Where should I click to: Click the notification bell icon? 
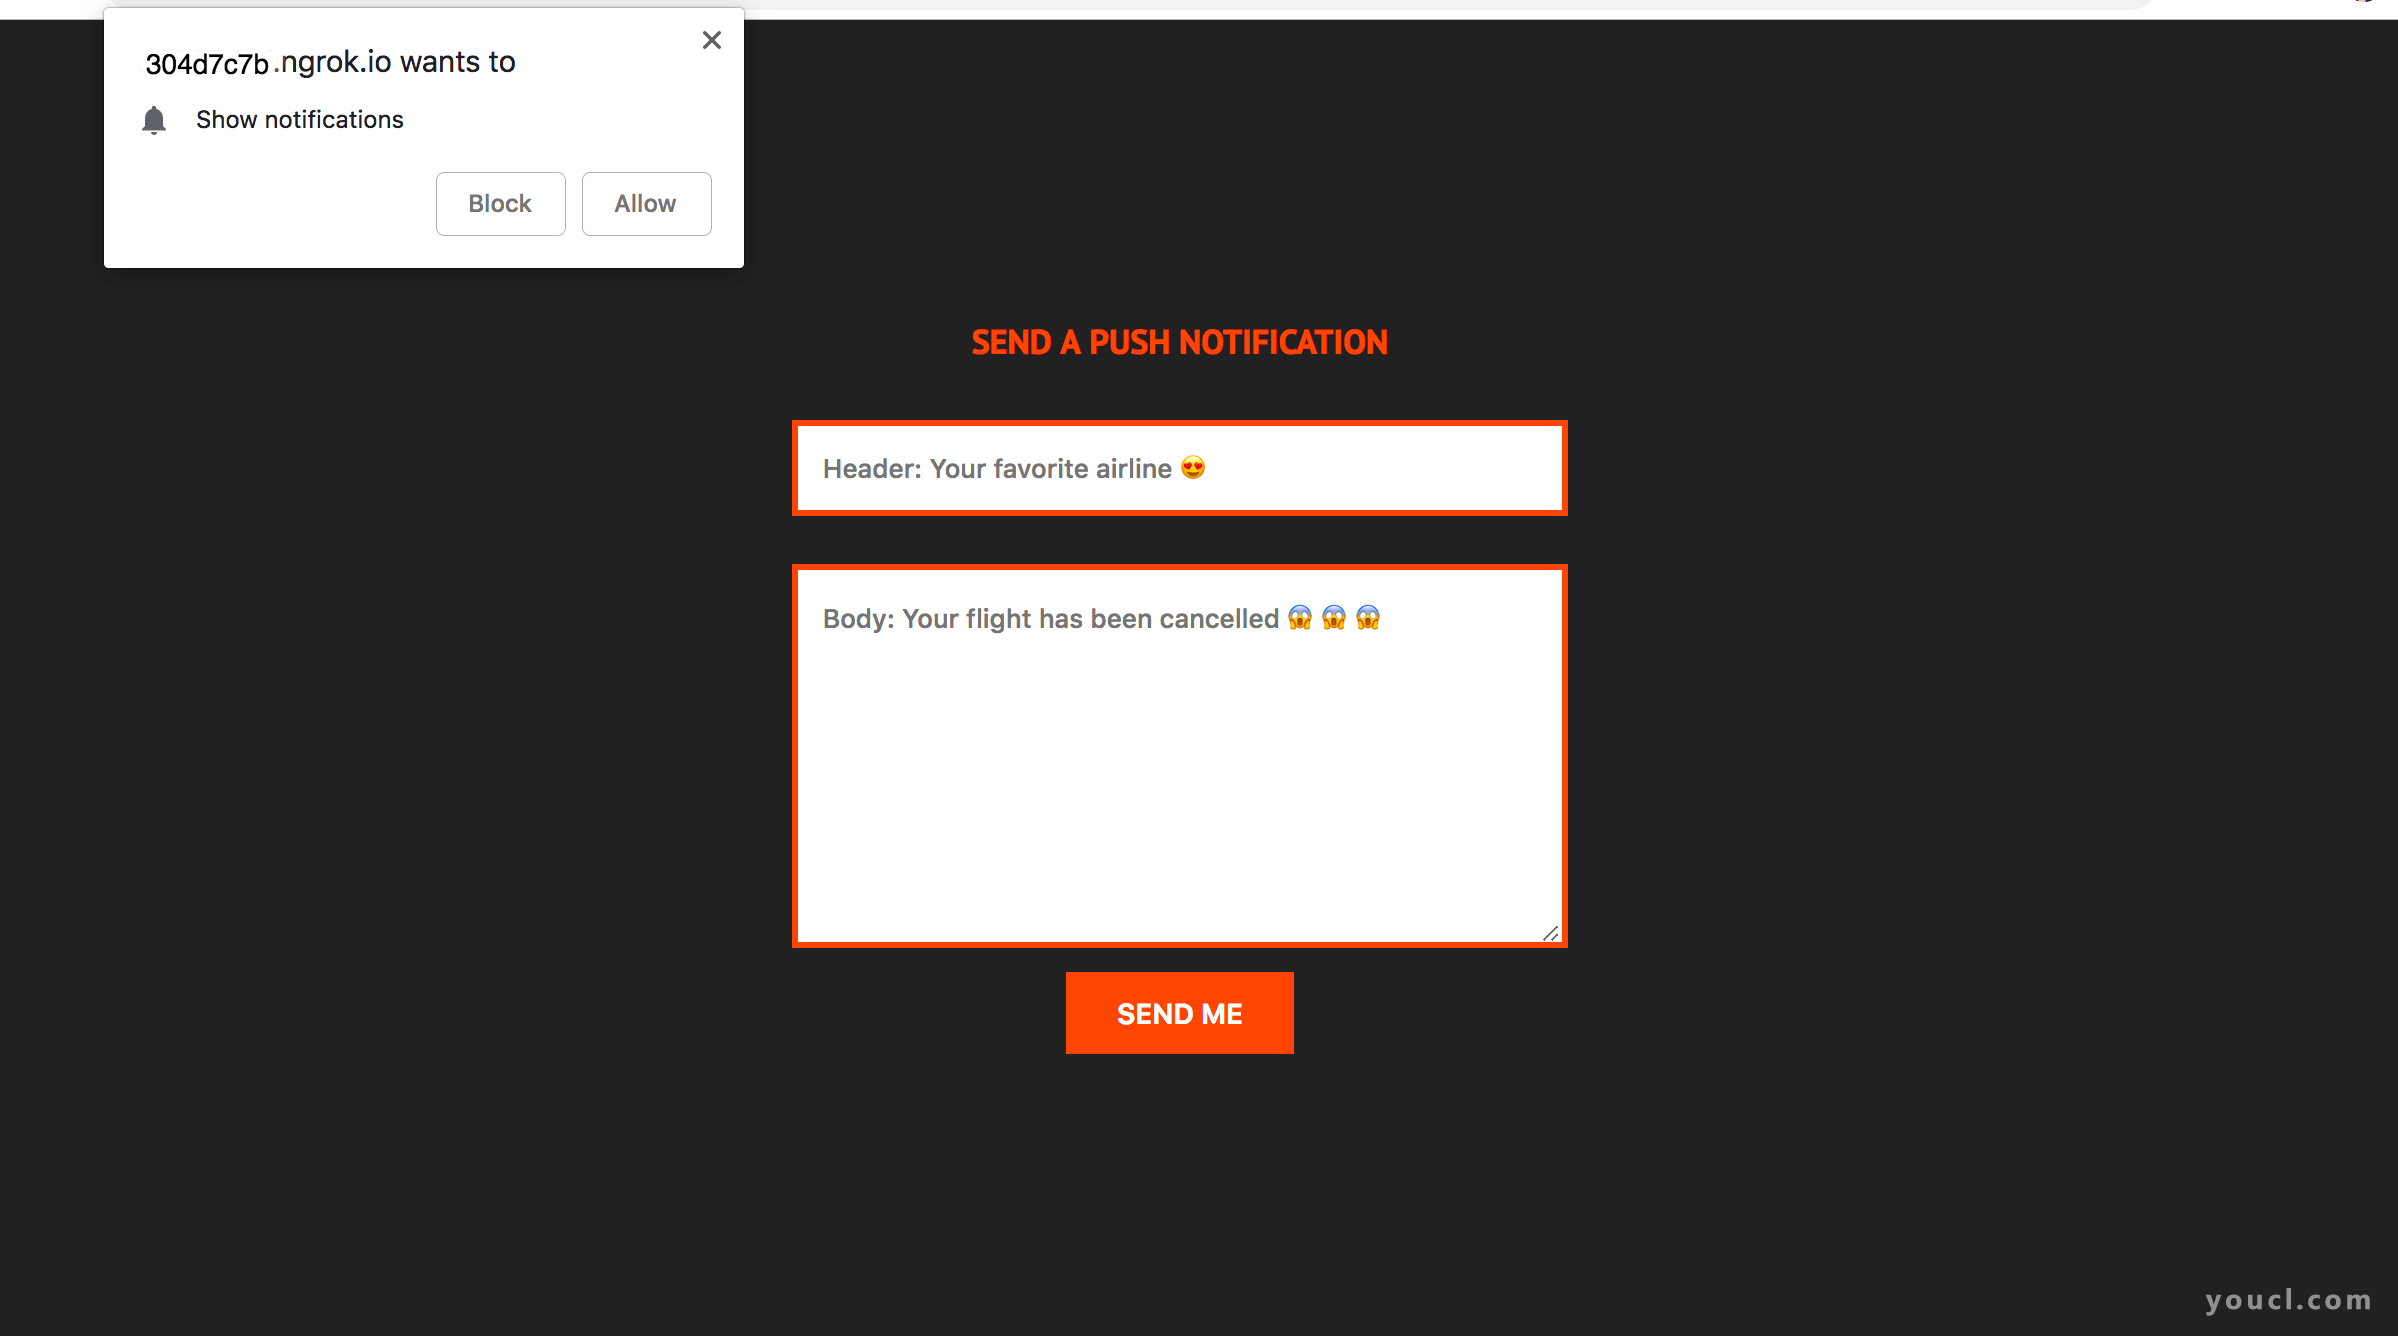point(153,118)
